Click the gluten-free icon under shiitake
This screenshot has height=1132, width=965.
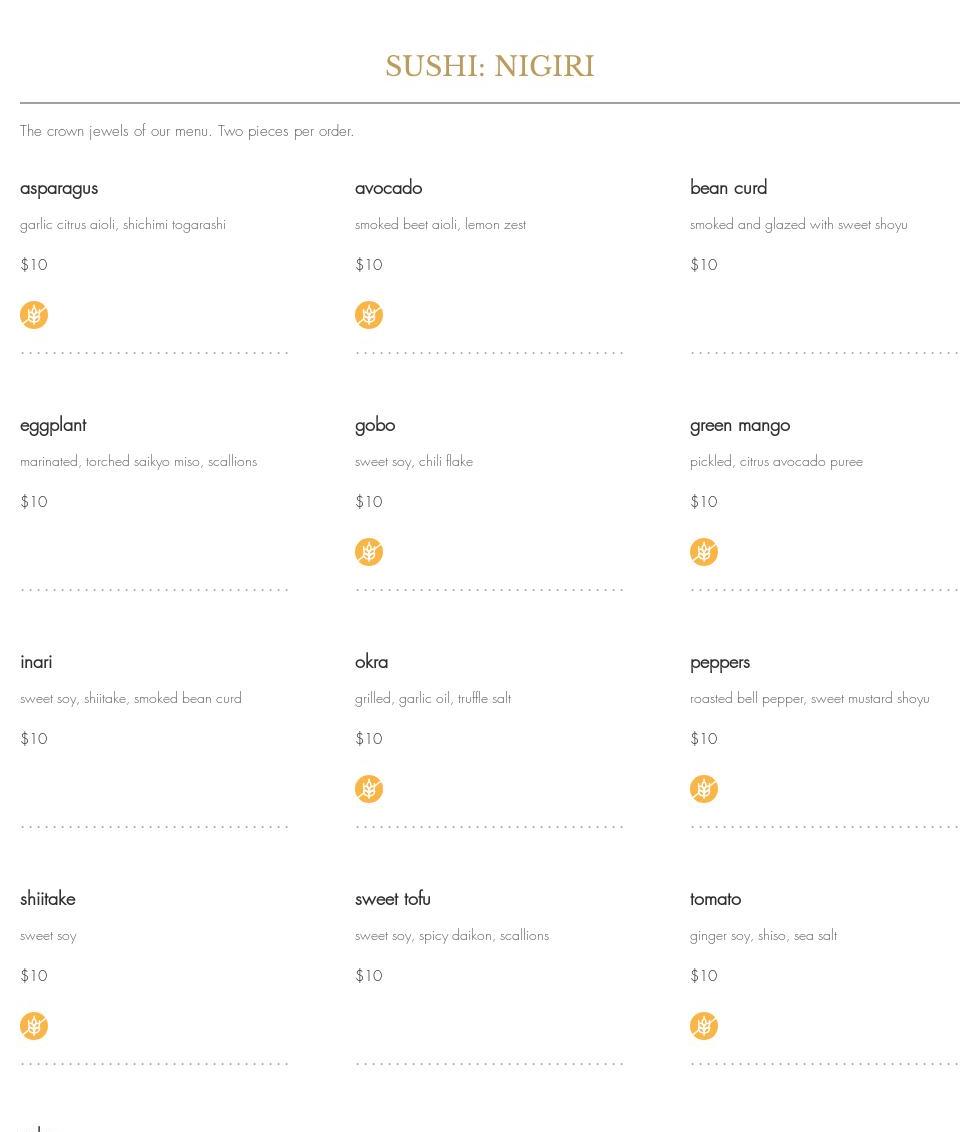tap(34, 1026)
